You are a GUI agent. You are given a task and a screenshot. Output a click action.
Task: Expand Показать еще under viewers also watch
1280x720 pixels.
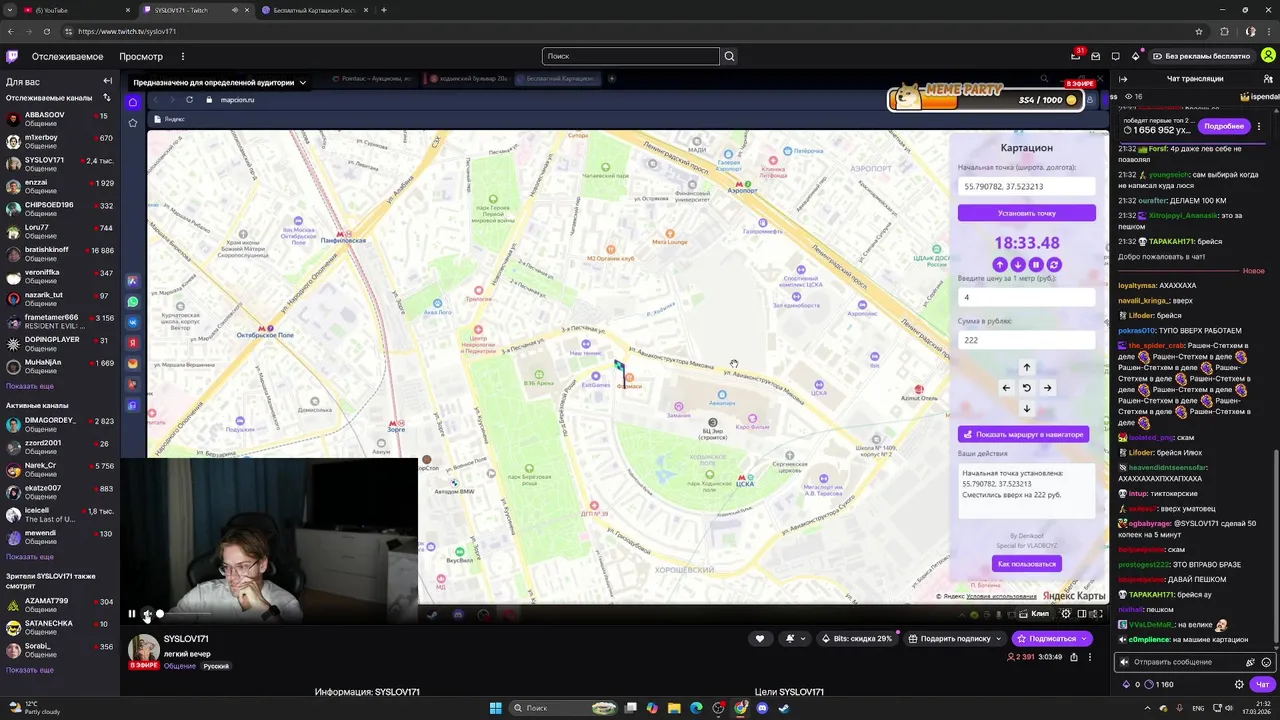pyautogui.click(x=30, y=670)
